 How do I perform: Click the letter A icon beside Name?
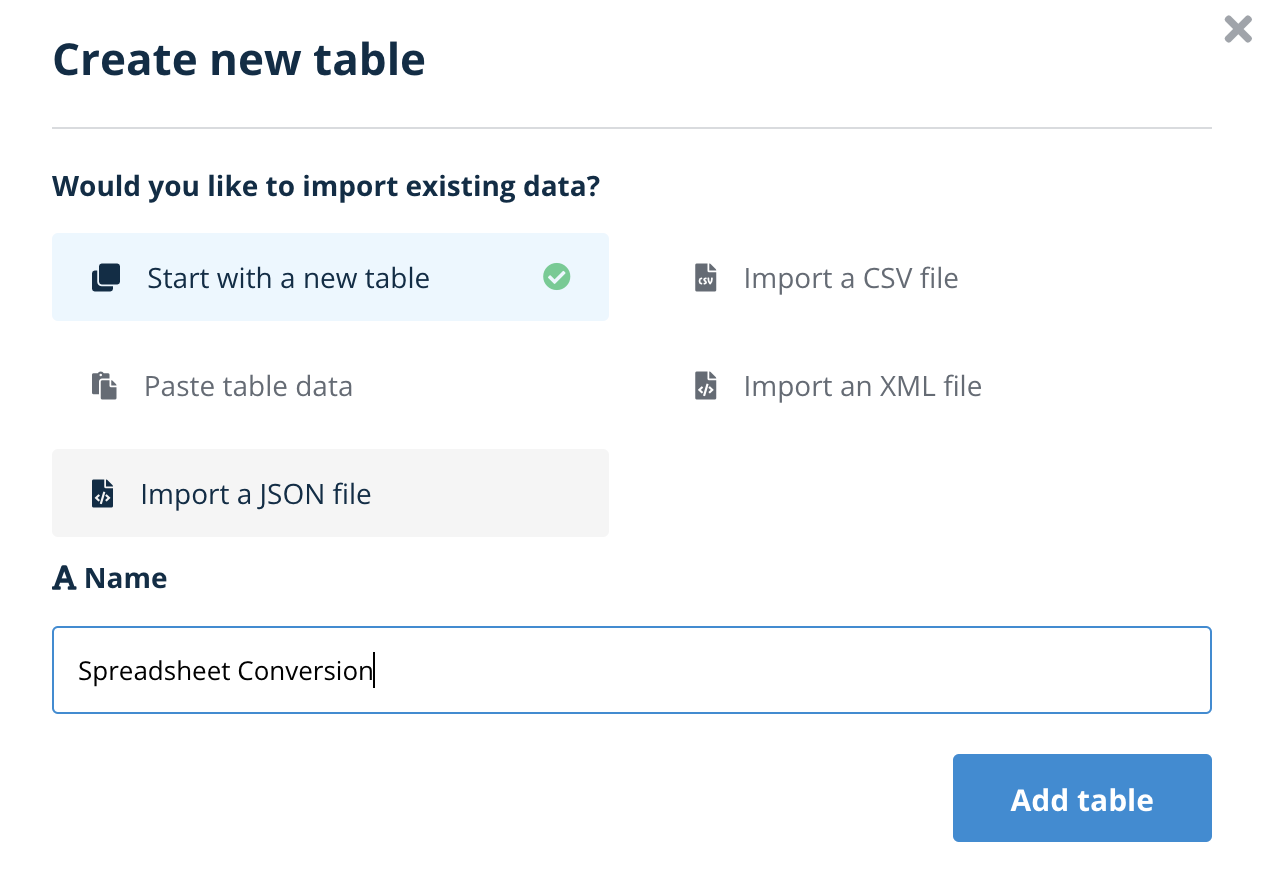click(64, 578)
